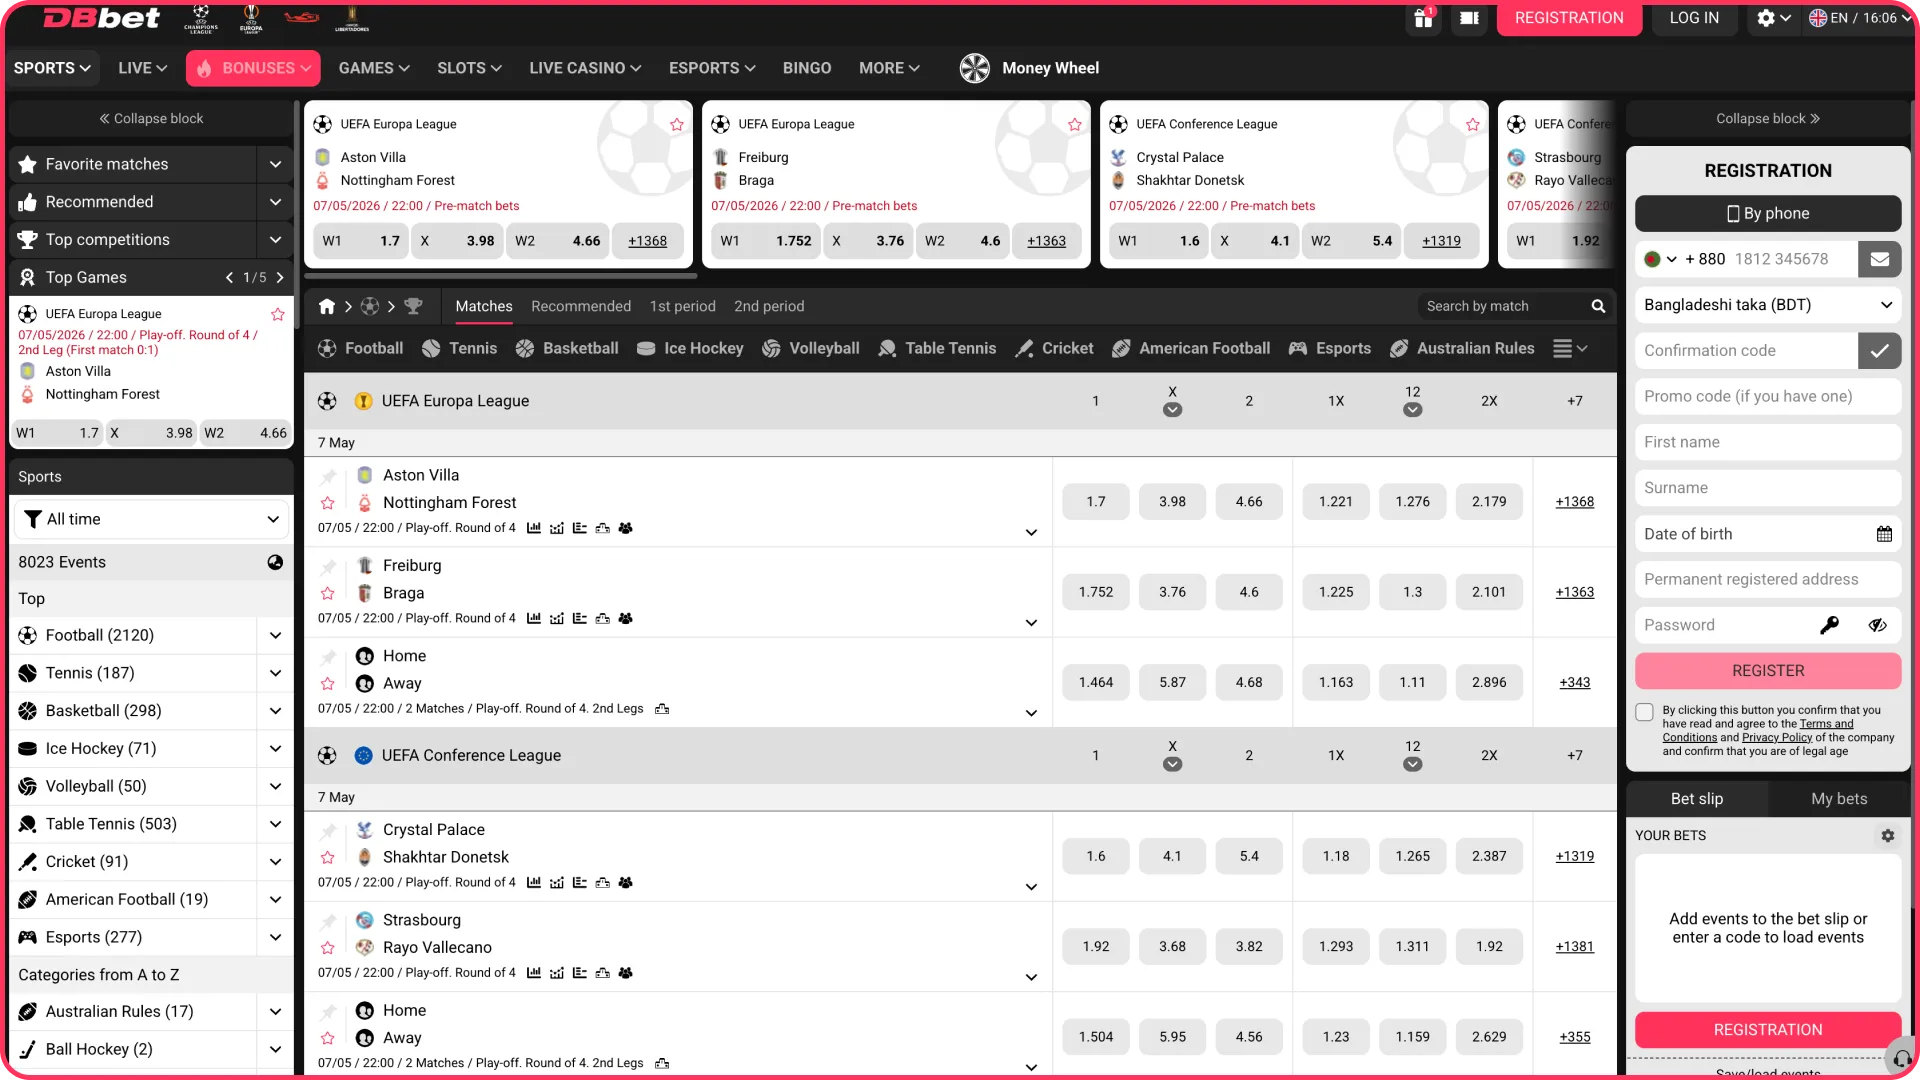Screen dimensions: 1920x1080
Task: Collapse the left sidebar block
Action: coord(151,118)
